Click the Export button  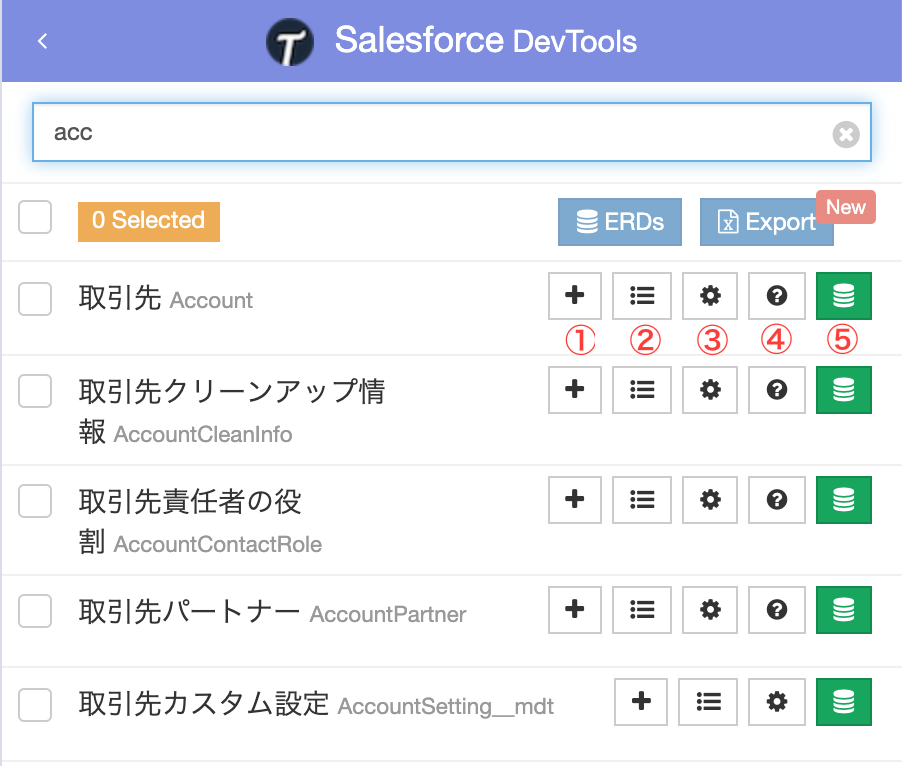point(766,222)
